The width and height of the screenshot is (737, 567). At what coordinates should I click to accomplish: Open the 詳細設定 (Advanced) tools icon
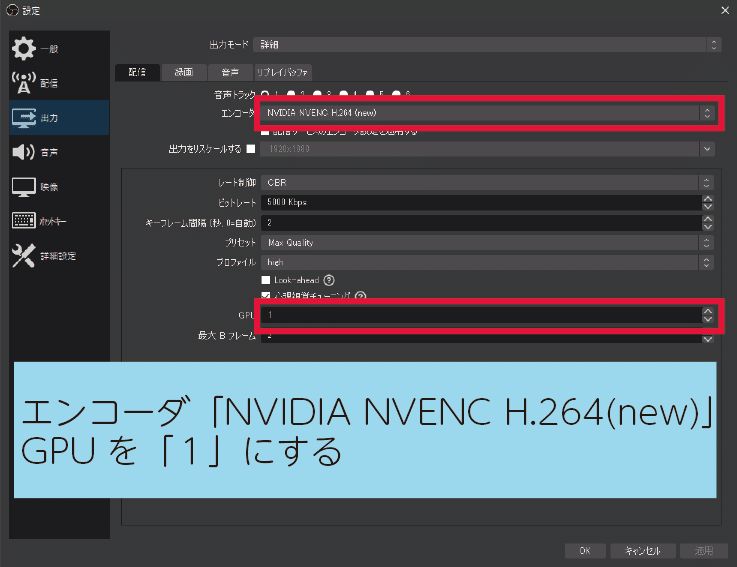click(x=24, y=255)
